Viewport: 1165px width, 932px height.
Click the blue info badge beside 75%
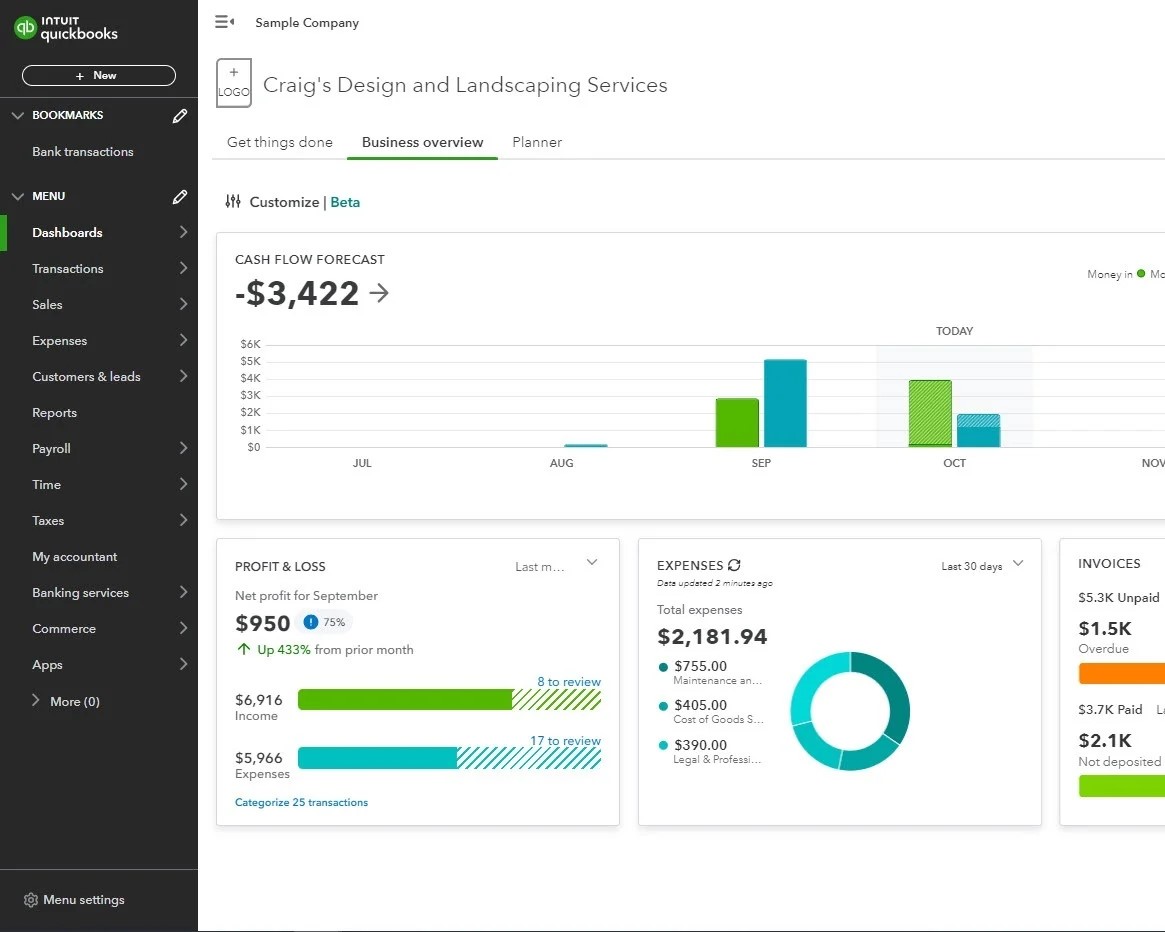(310, 622)
